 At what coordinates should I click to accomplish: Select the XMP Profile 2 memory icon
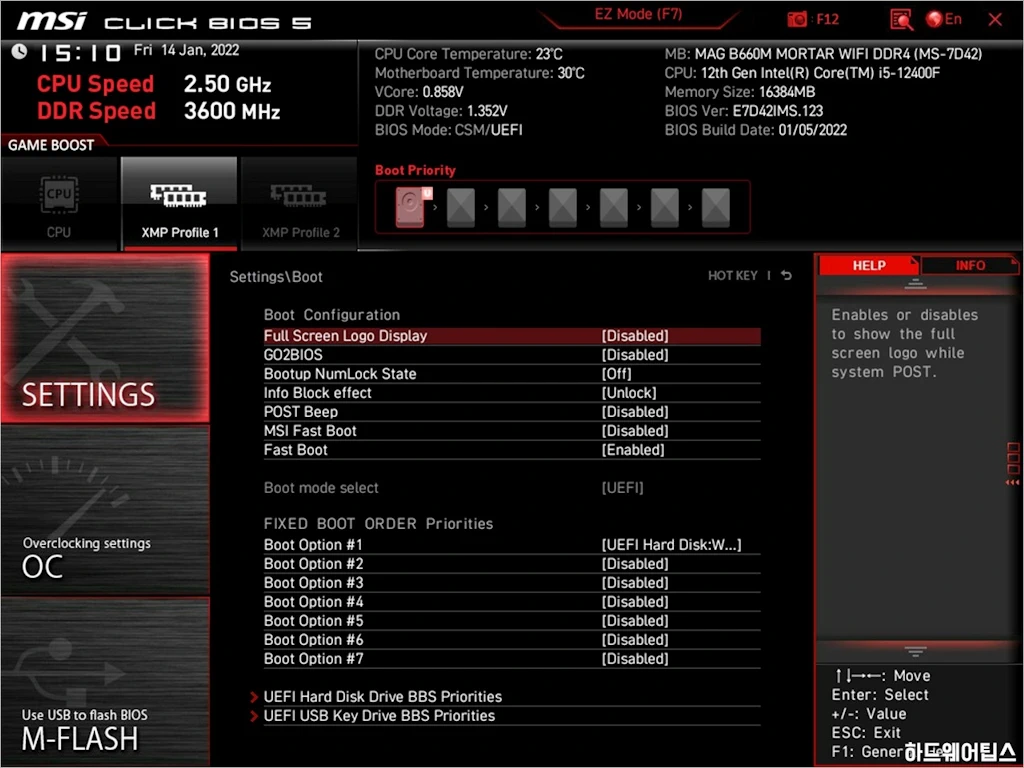(298, 195)
